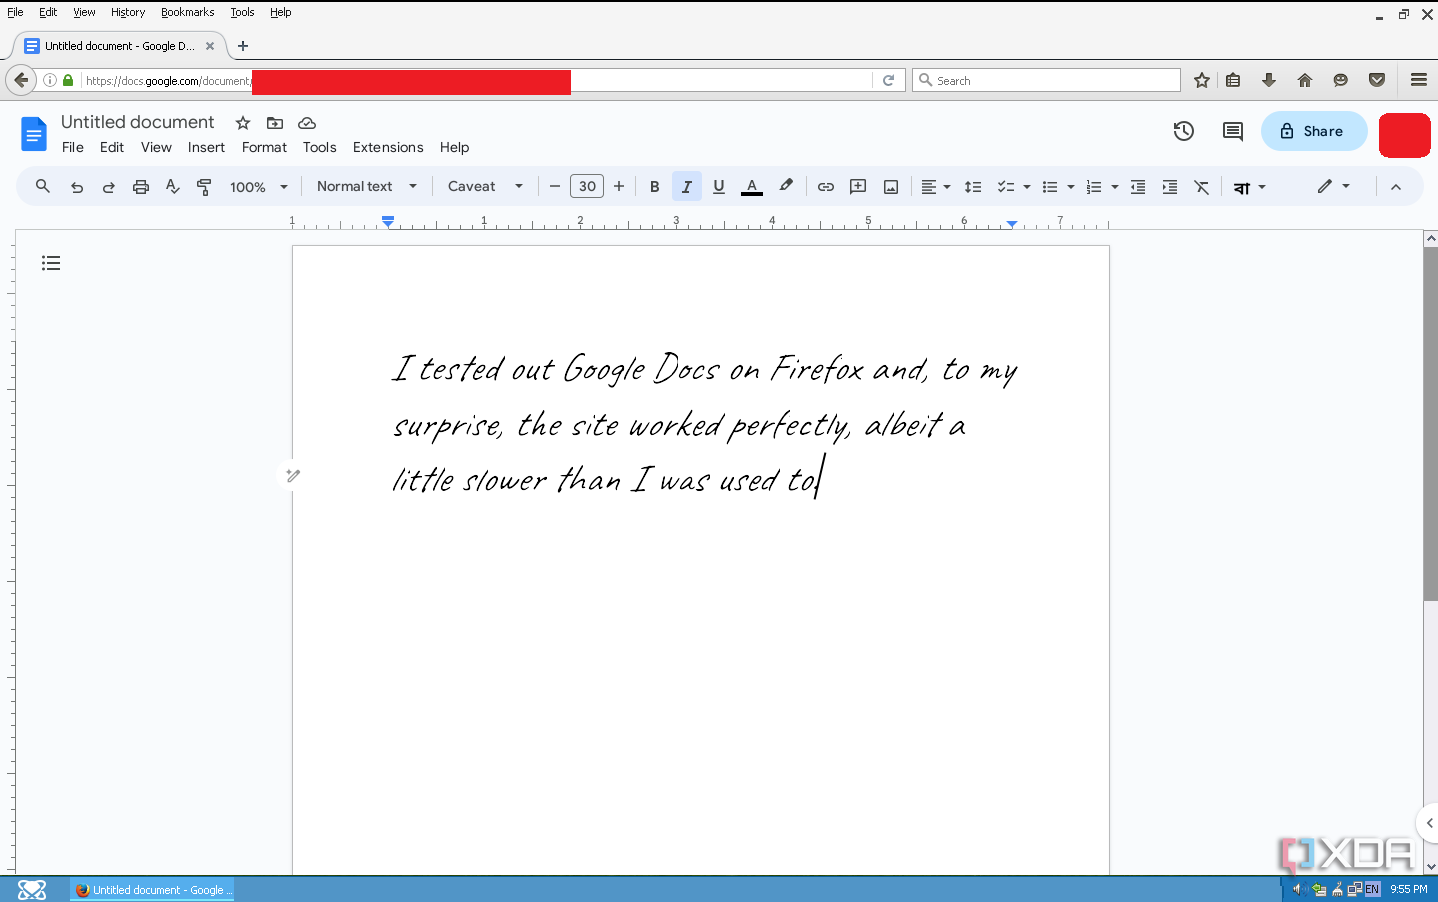
Task: Open highlight color picker
Action: pos(786,186)
